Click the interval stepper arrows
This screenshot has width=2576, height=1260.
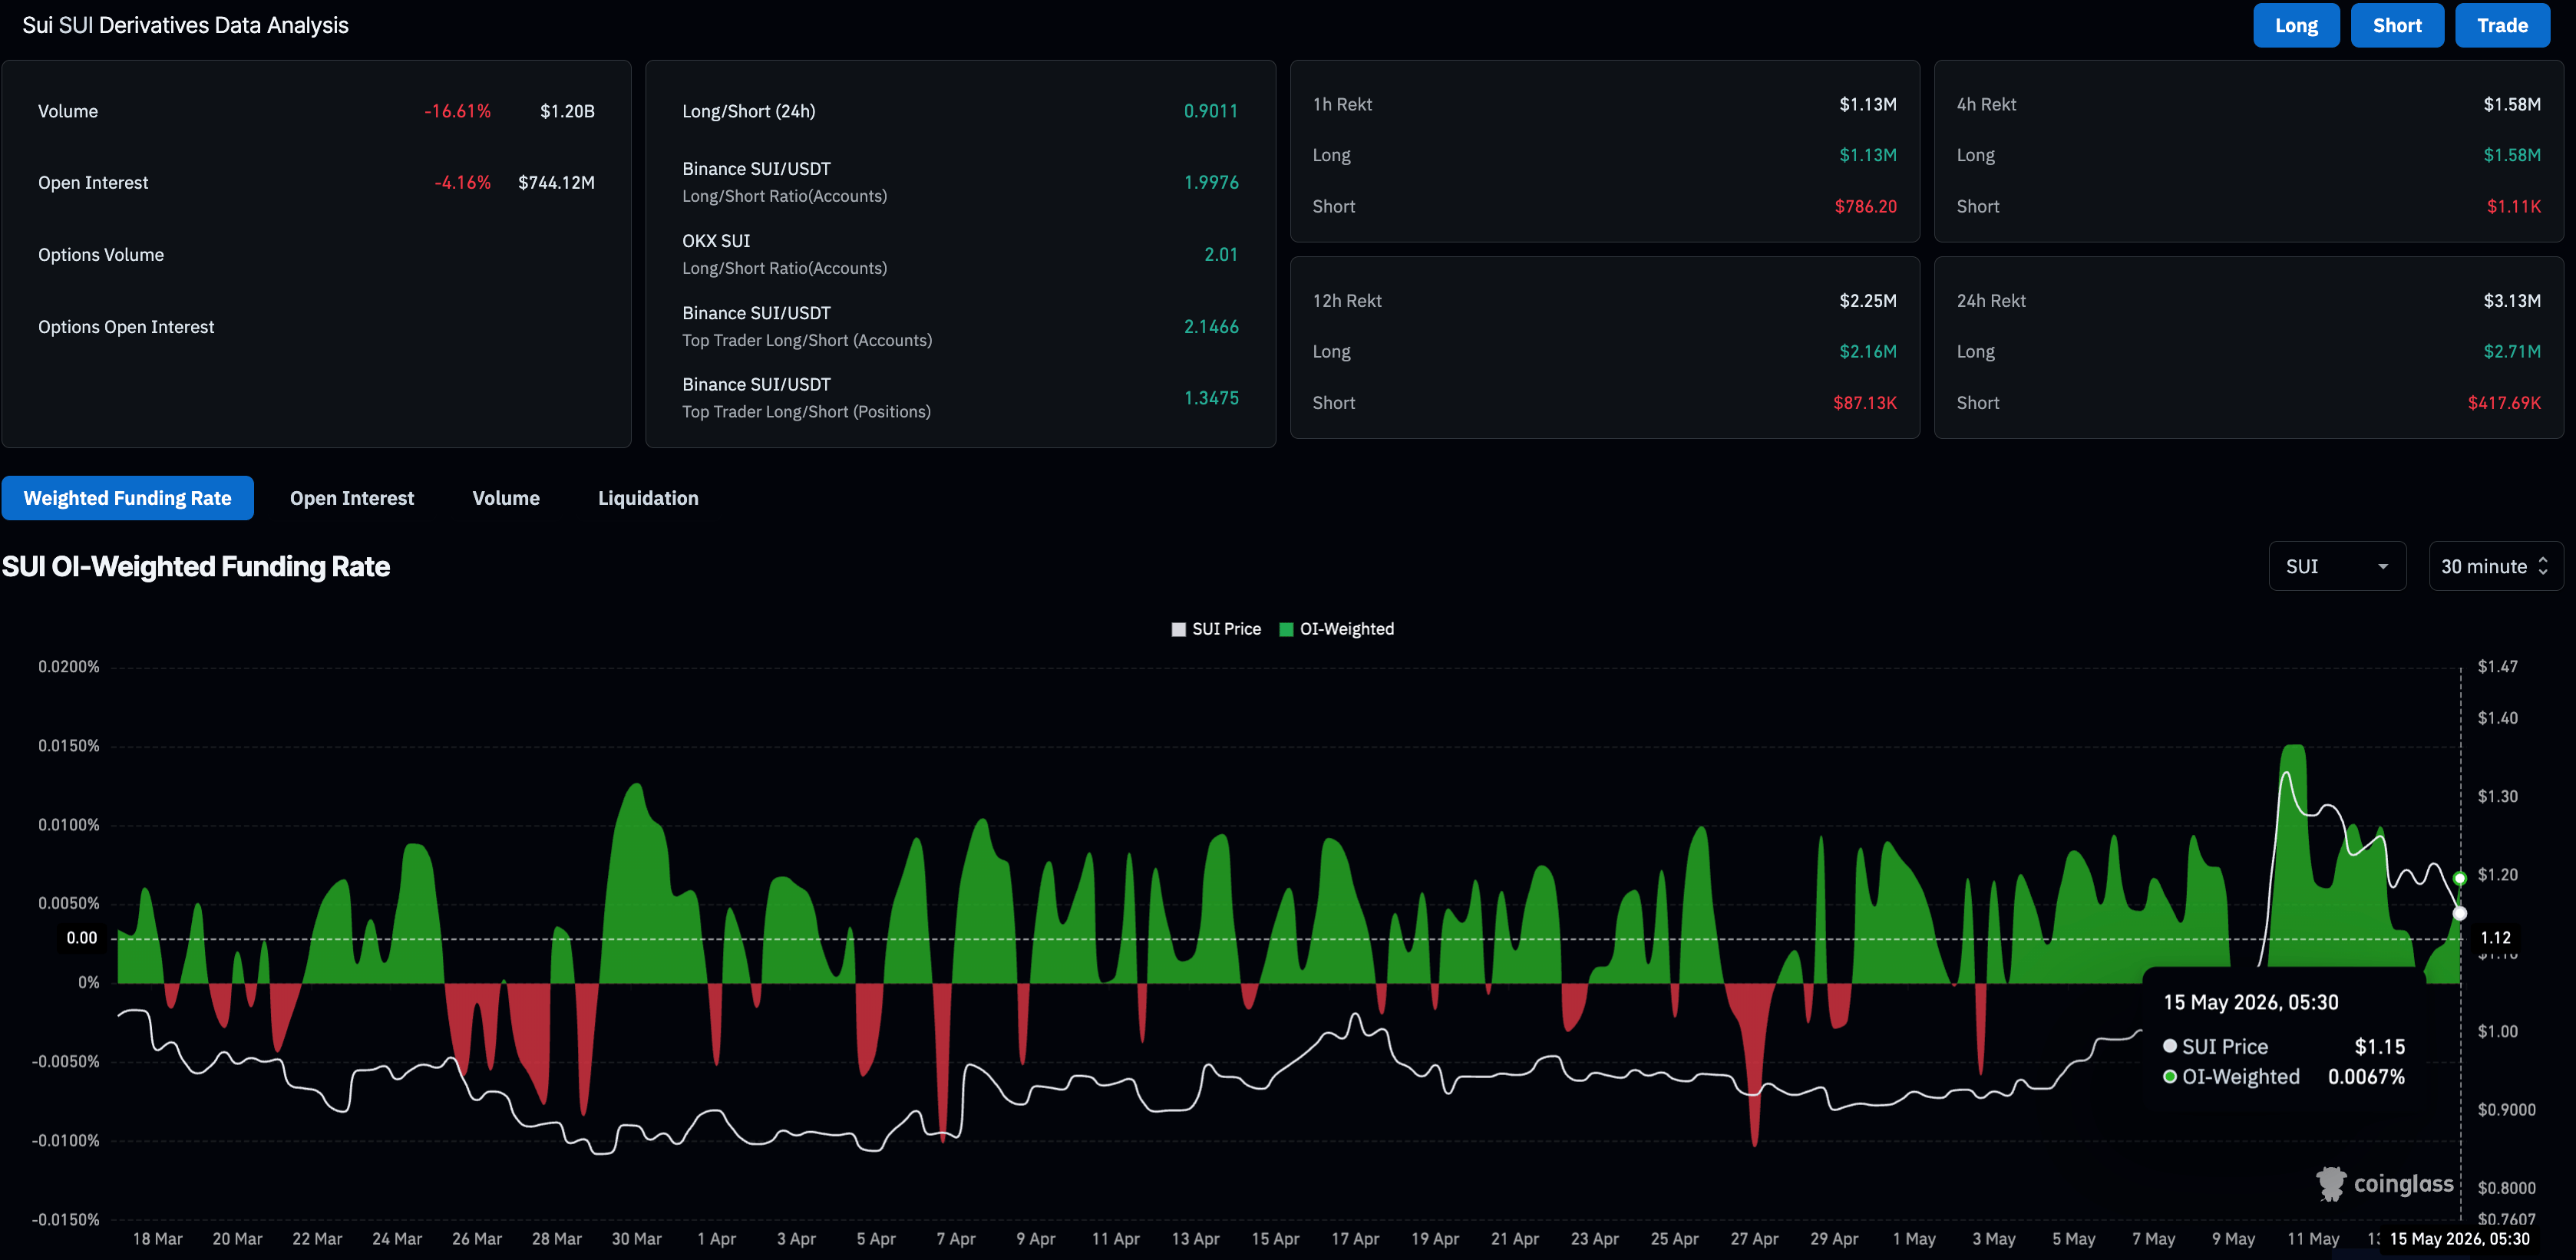click(2543, 566)
